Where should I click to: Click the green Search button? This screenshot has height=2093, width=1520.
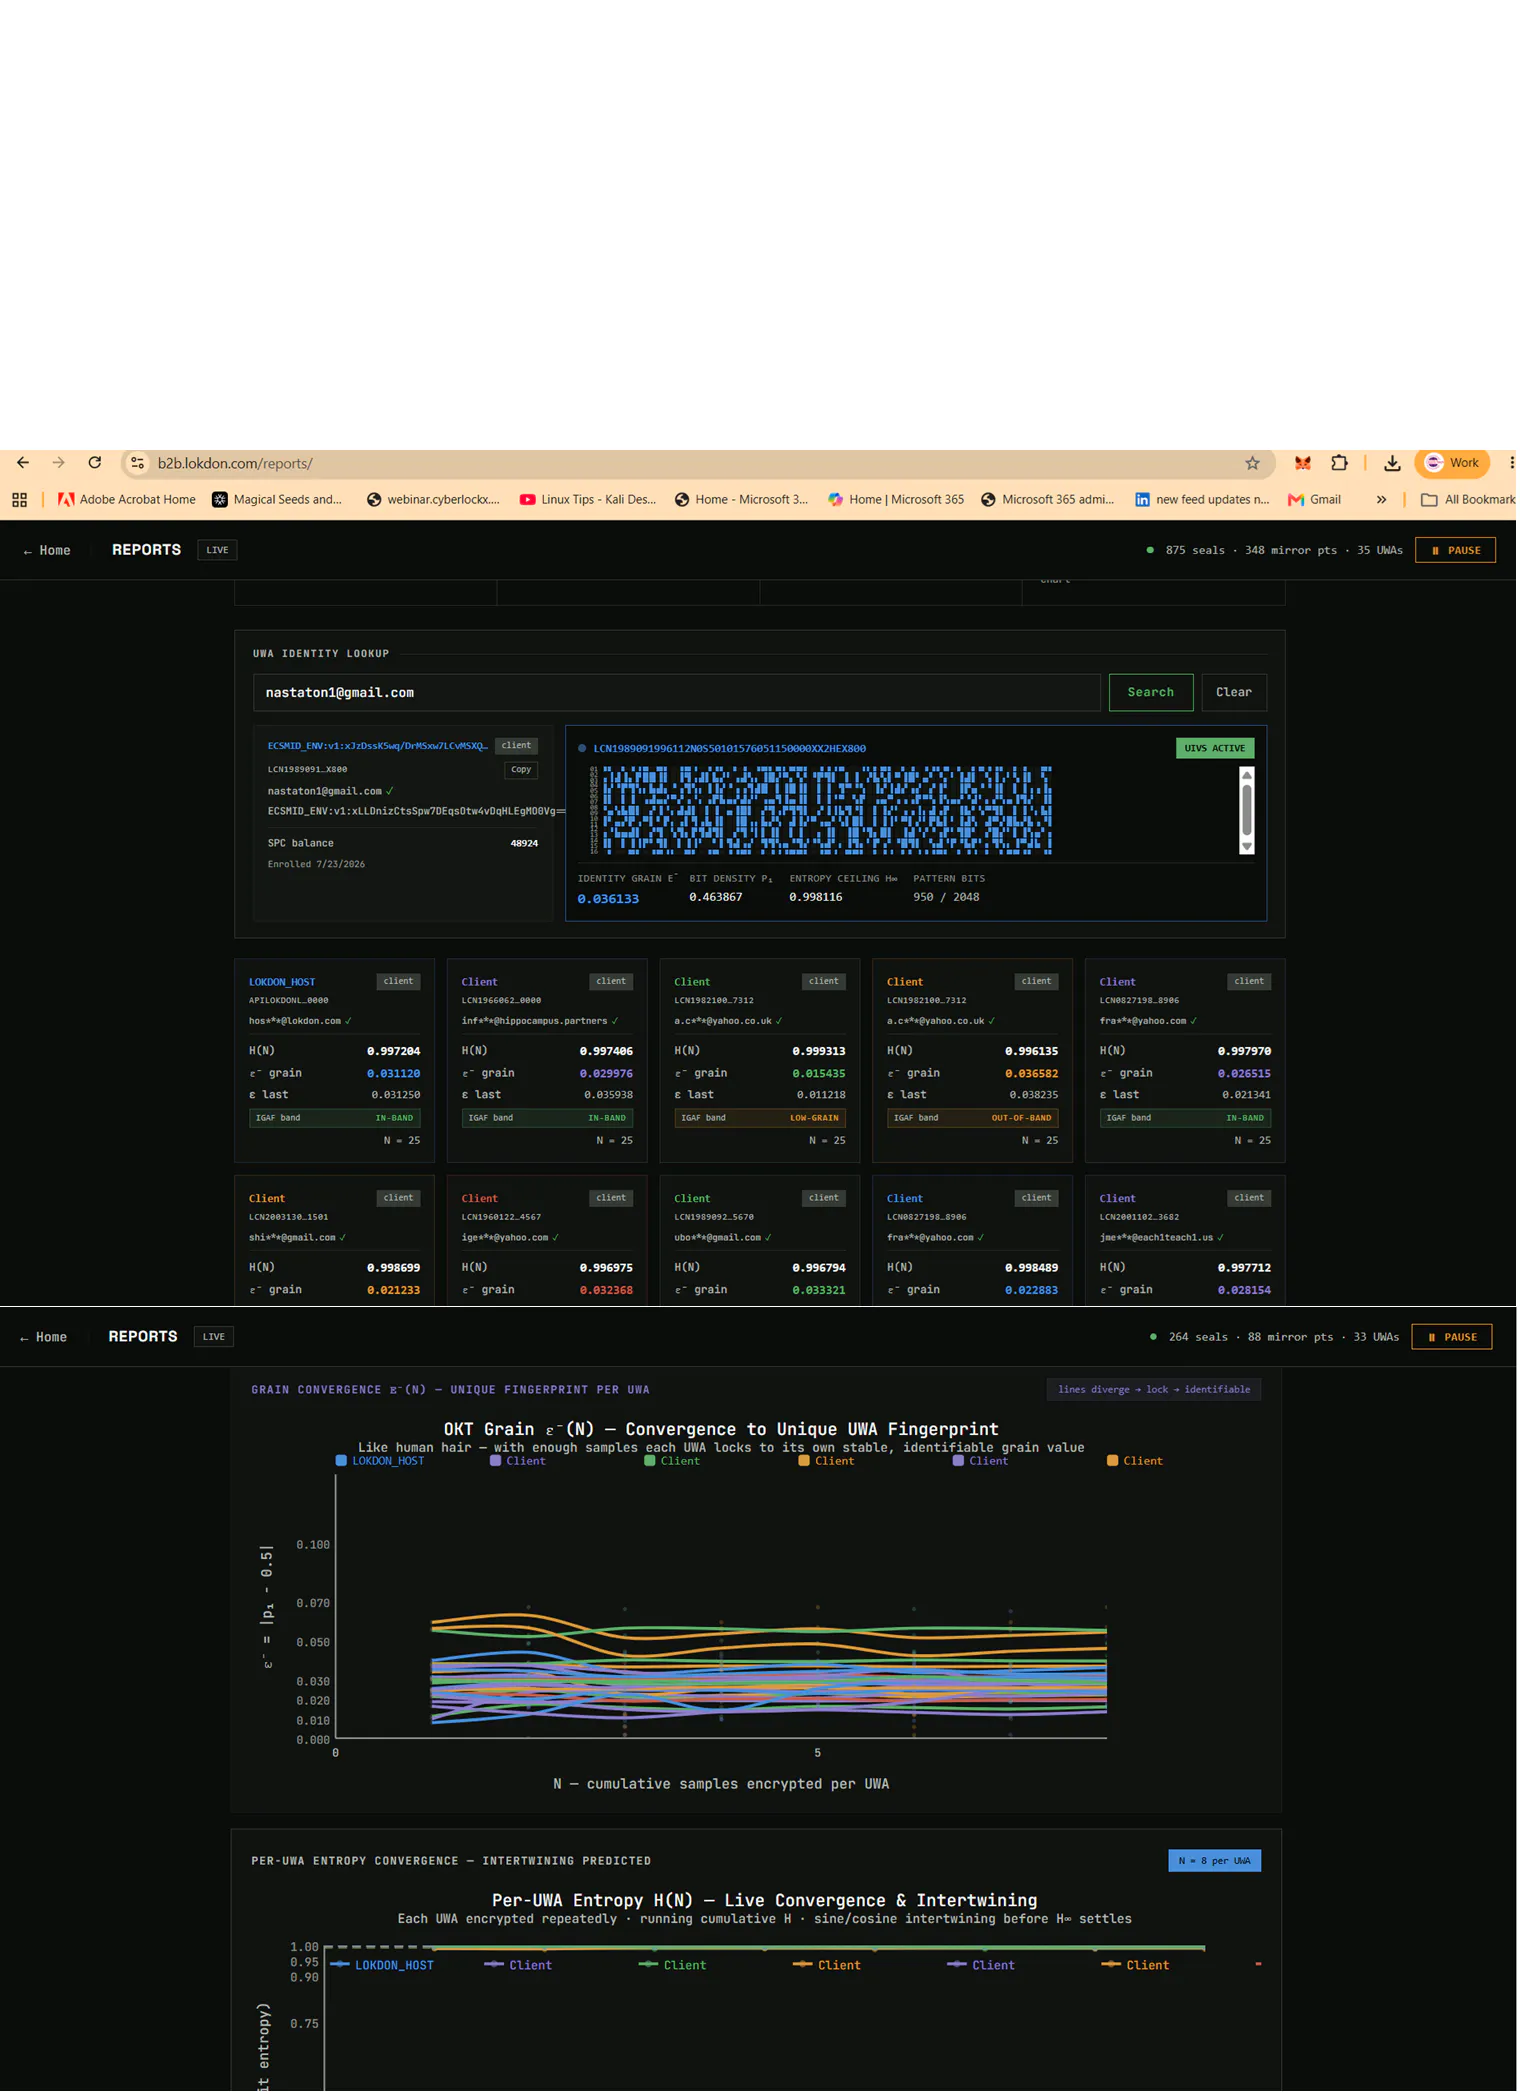(1152, 693)
